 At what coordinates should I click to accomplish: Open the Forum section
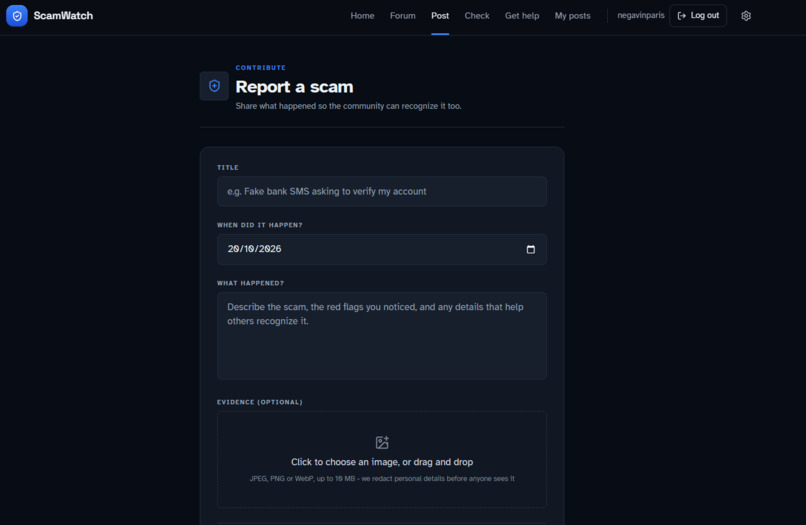[x=402, y=16]
